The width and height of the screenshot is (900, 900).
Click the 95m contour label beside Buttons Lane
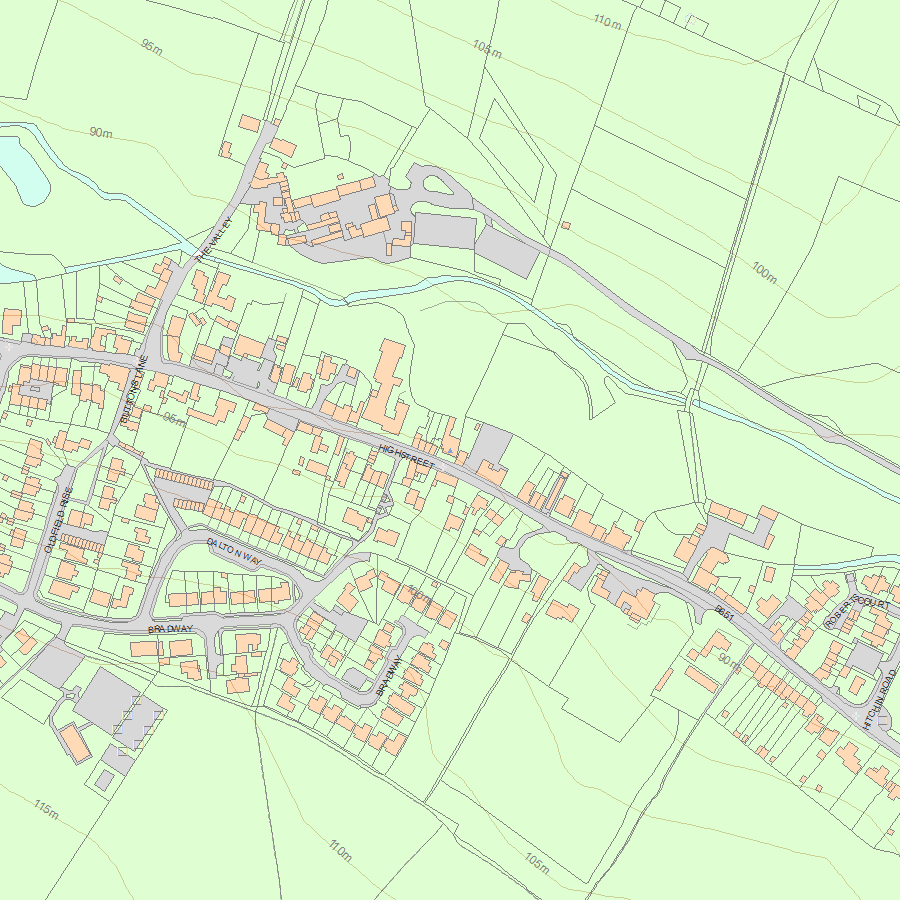point(174,419)
